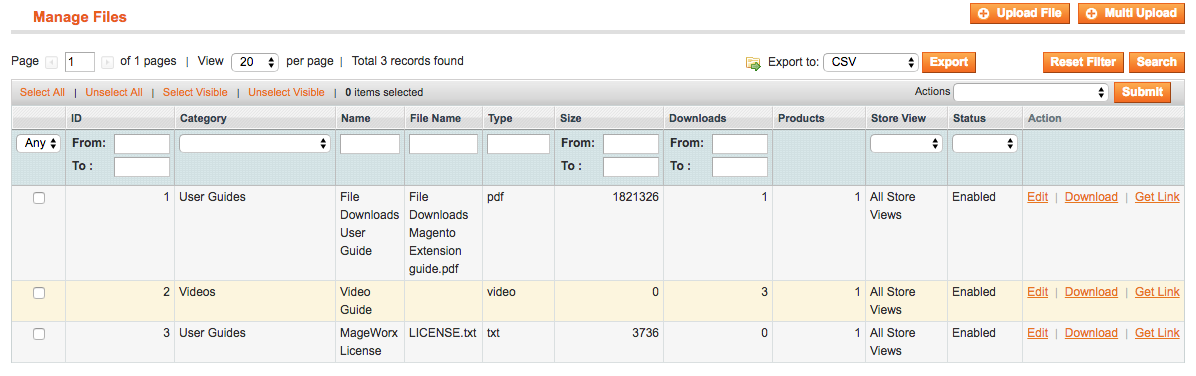Get Link for File Downloads User Guide
The height and width of the screenshot is (376, 1196).
tap(1157, 197)
